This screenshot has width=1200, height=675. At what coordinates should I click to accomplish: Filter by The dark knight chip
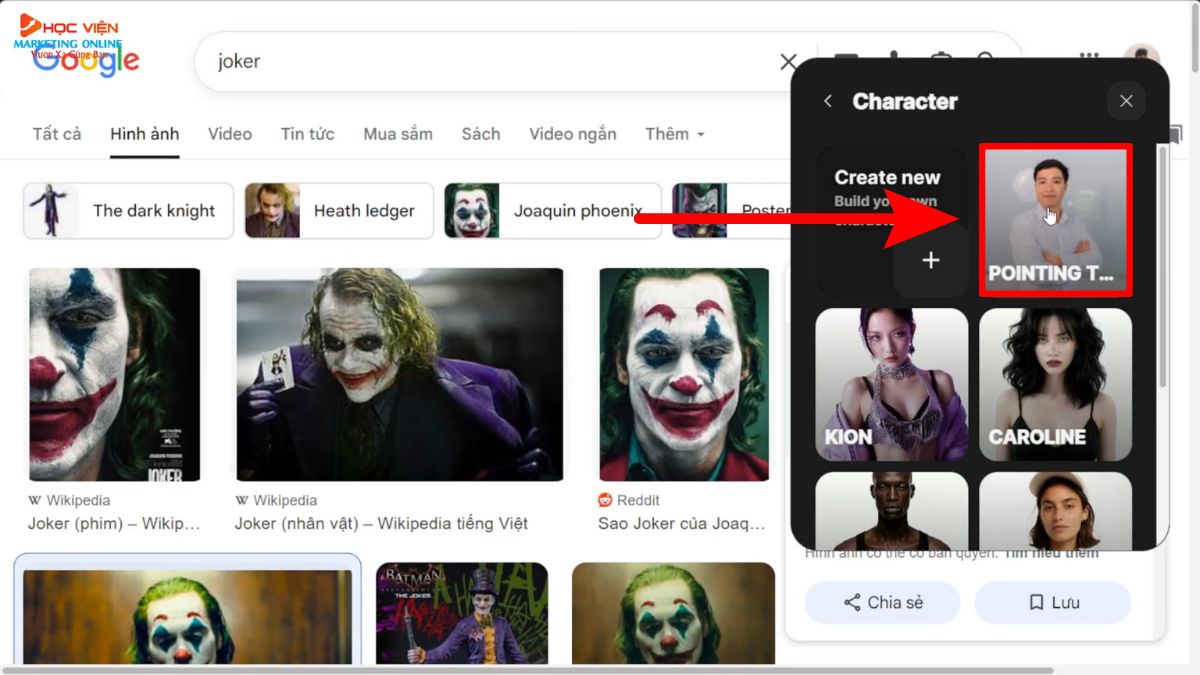tap(128, 211)
